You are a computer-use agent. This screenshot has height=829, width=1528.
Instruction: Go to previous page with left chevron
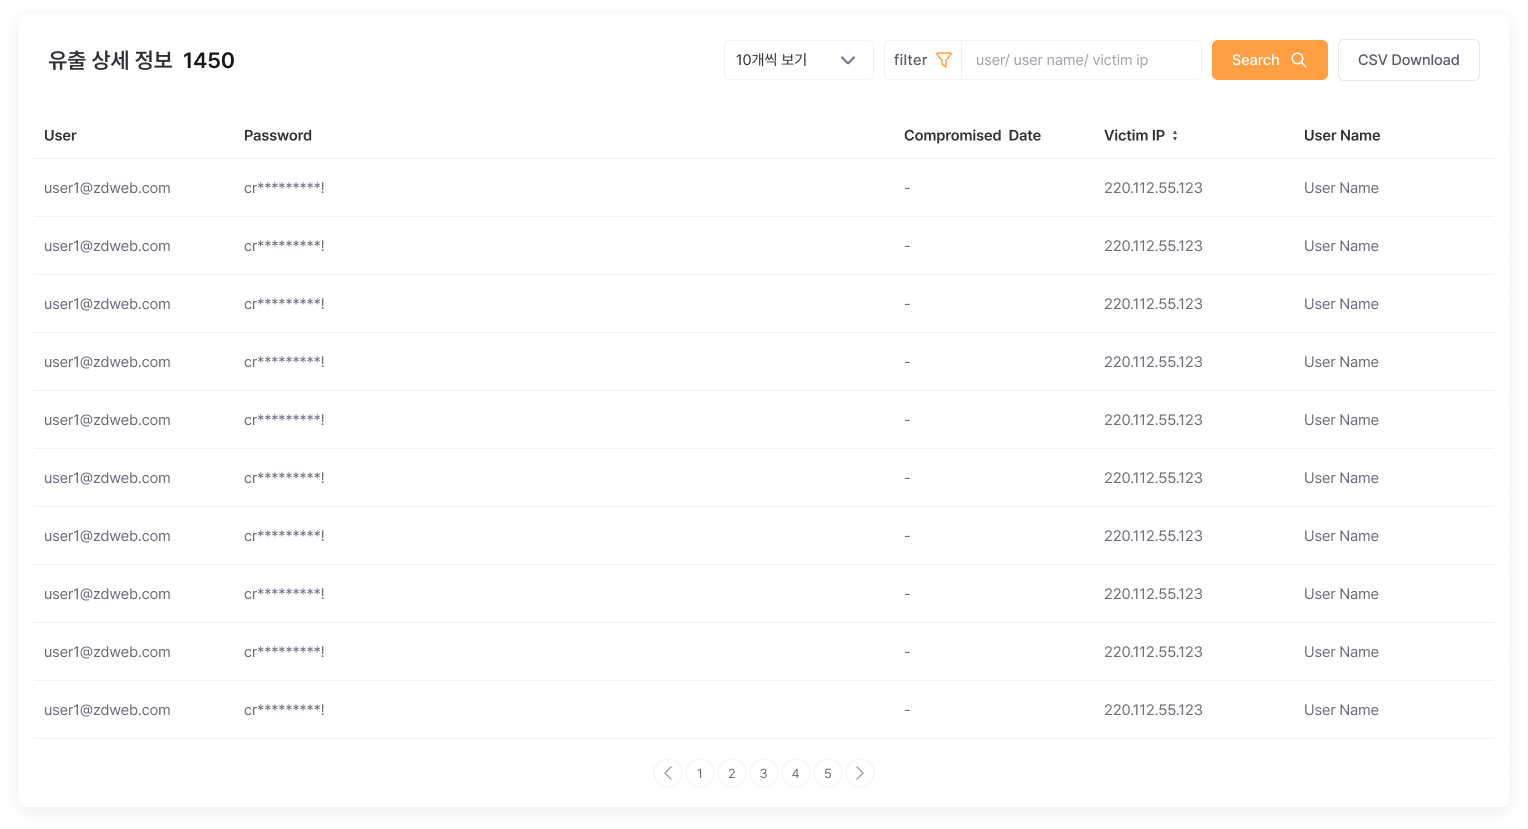click(x=668, y=773)
